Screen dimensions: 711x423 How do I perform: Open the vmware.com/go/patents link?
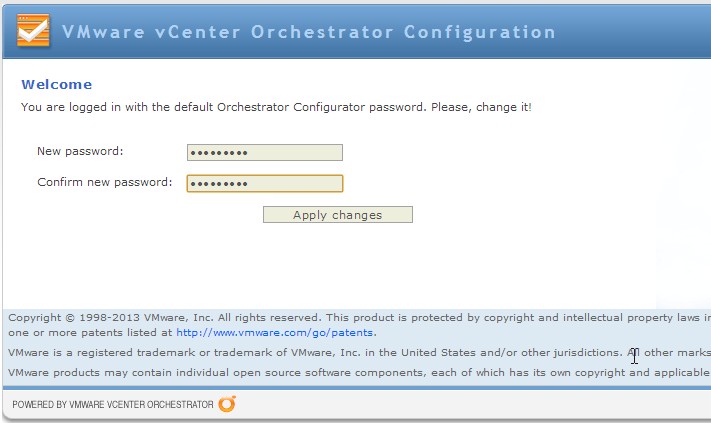pos(275,333)
